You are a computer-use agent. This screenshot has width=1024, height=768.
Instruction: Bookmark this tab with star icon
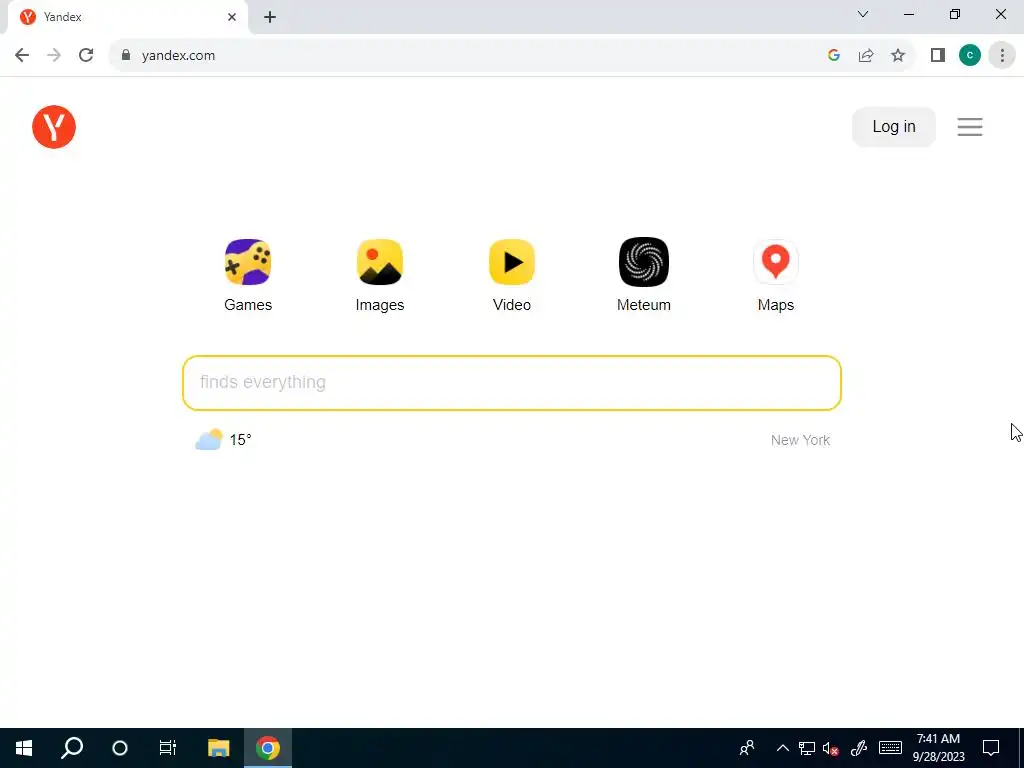tap(898, 55)
